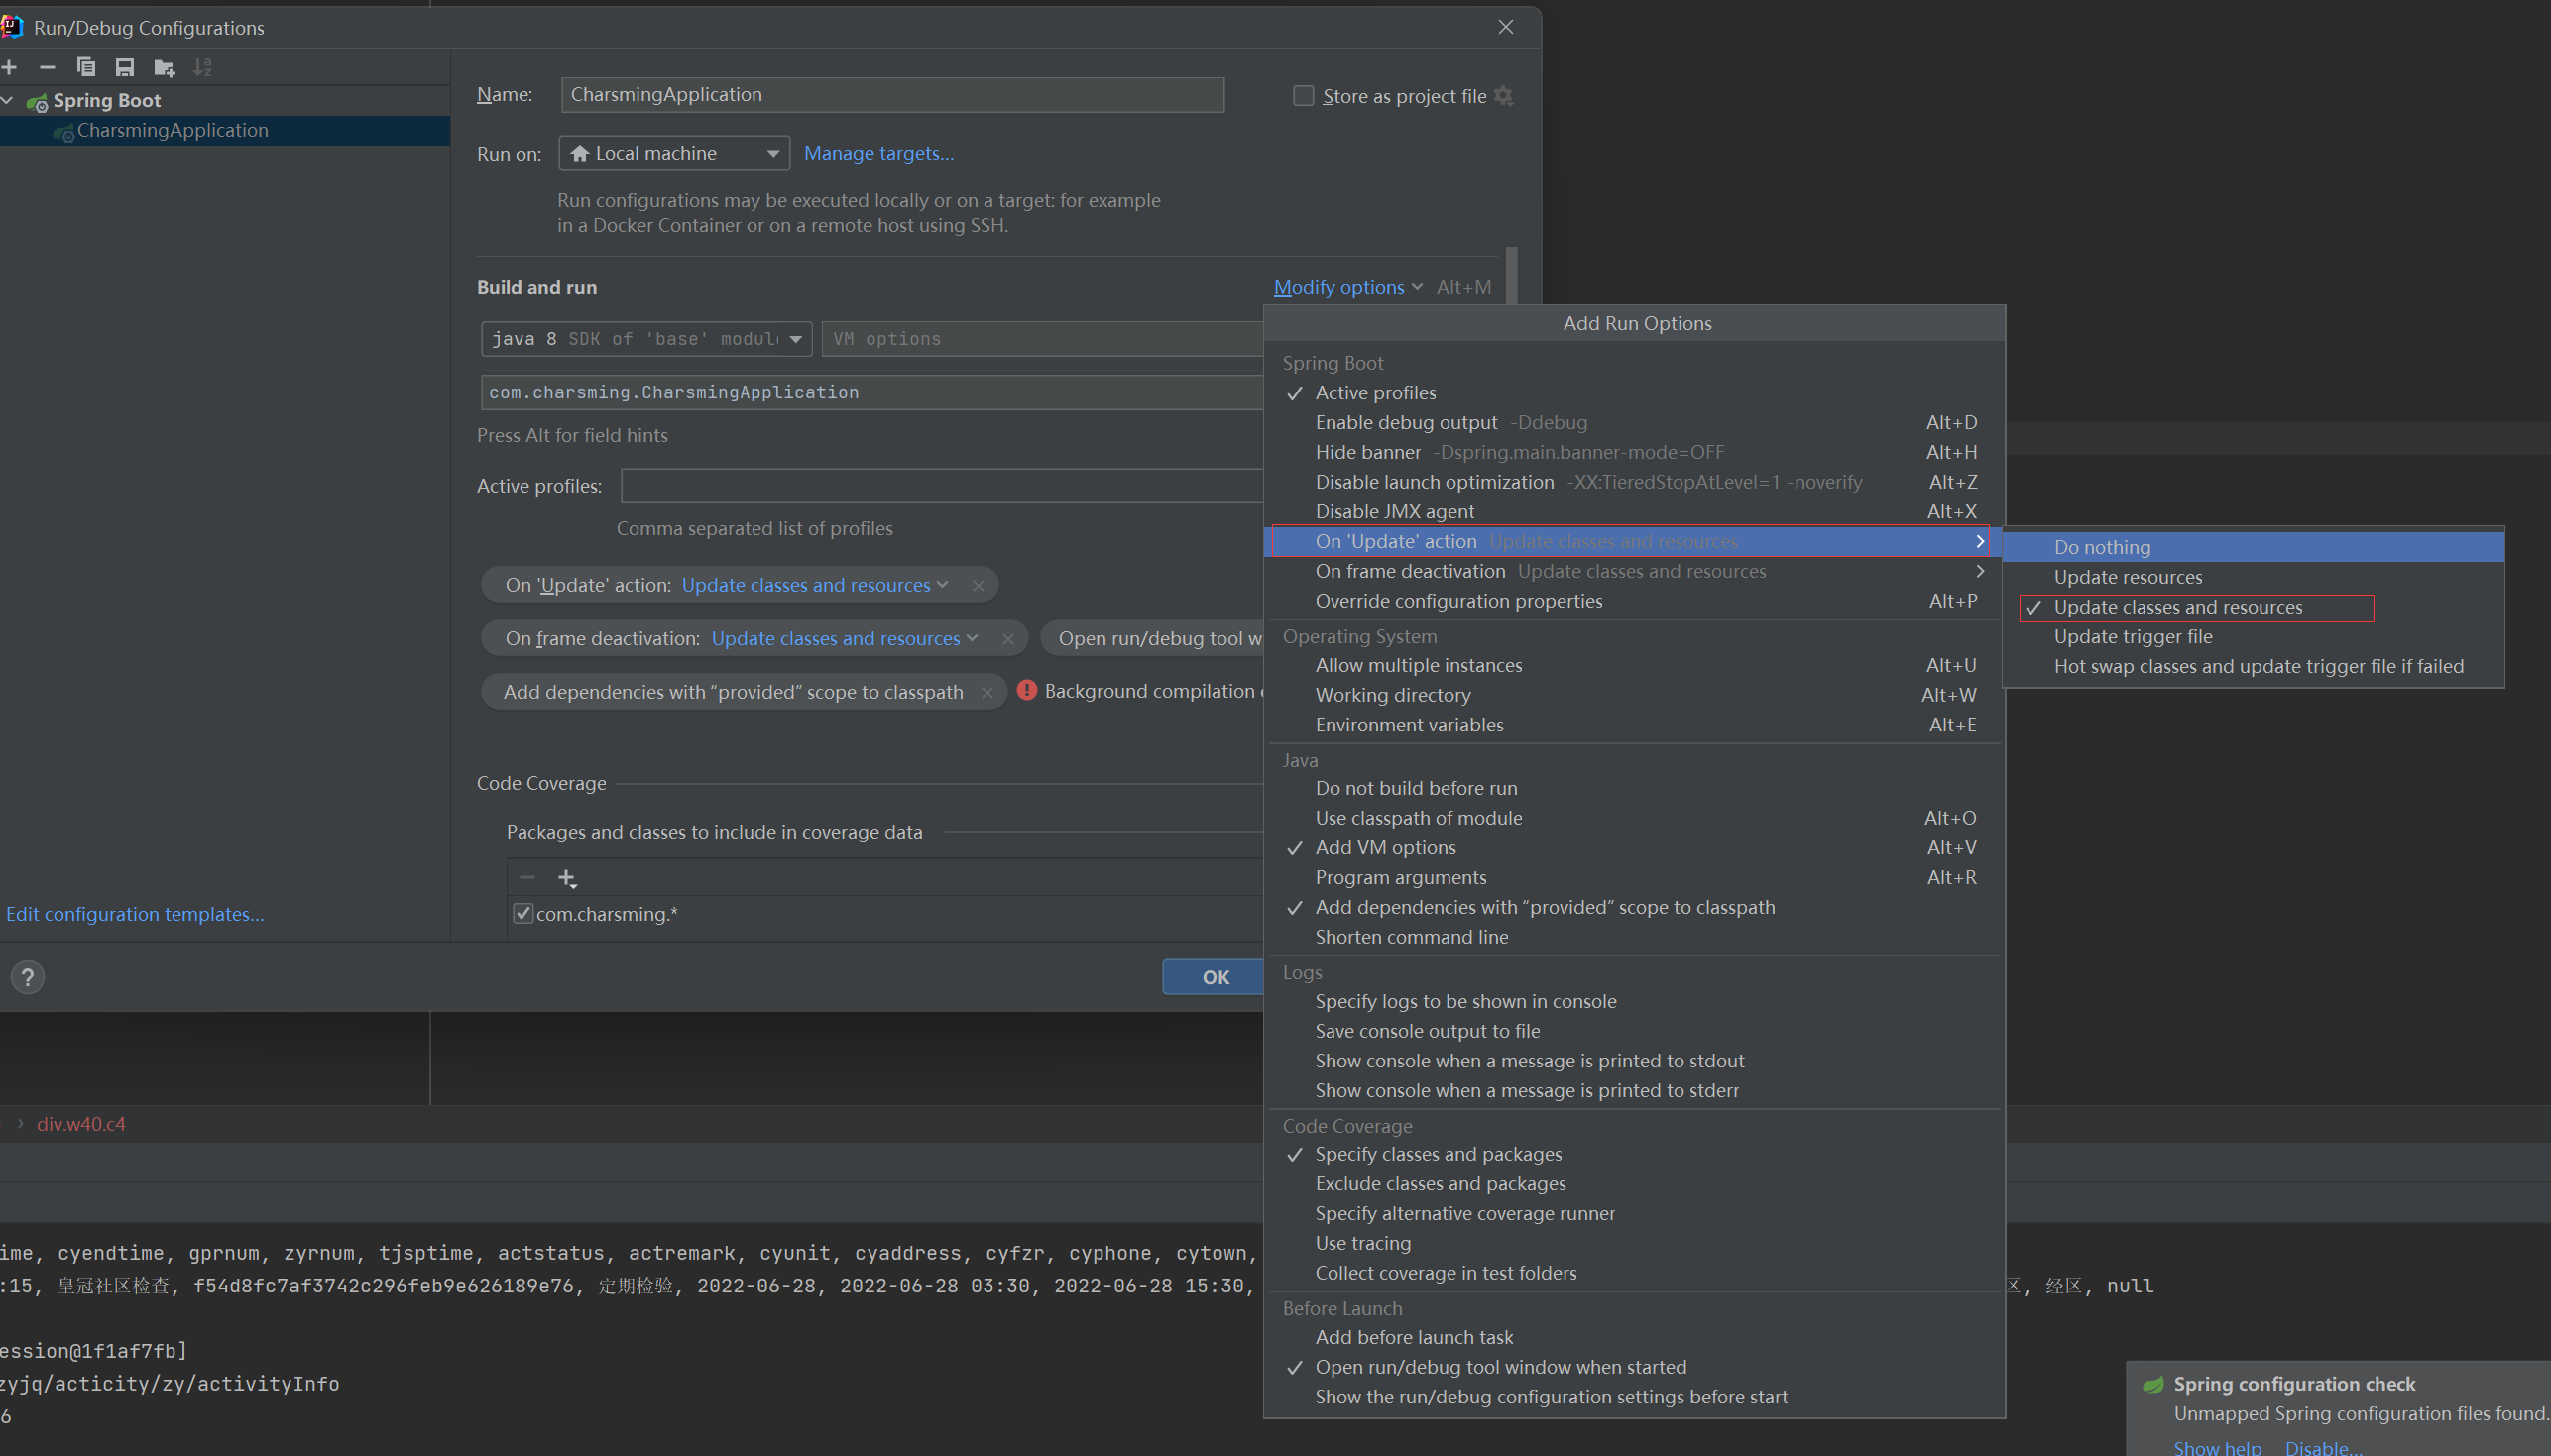Select Disable JMX agent option

[x=1635, y=511]
